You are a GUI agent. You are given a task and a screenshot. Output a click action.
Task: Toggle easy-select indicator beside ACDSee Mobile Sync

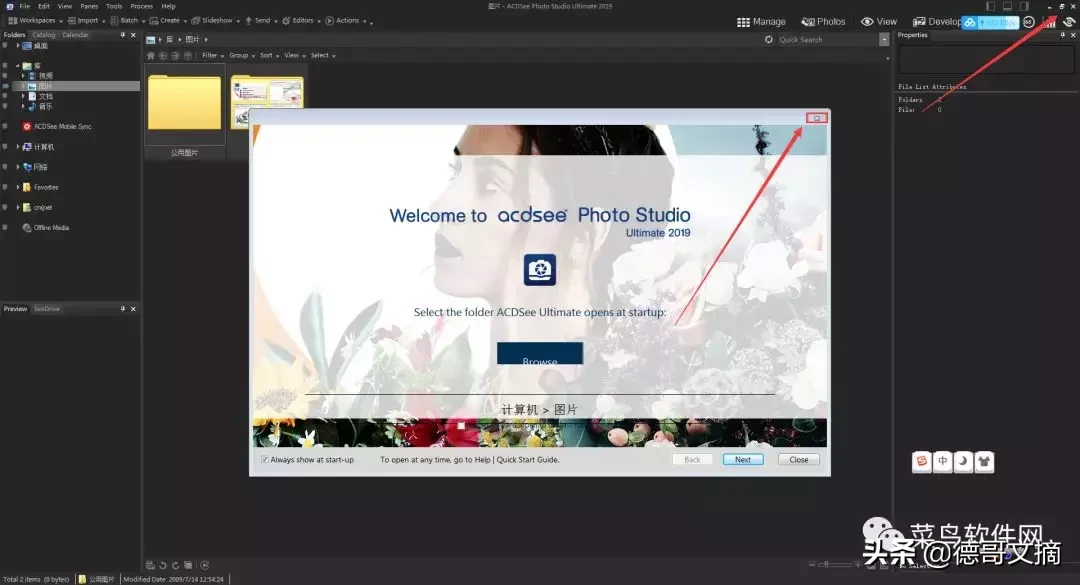[6, 127]
